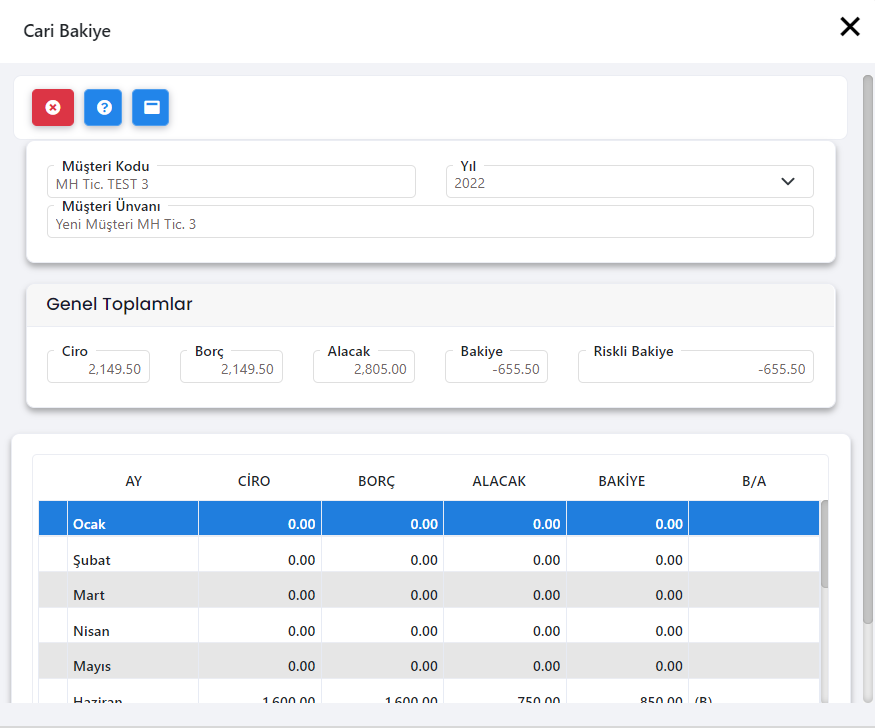Click the Alacak total field
The width and height of the screenshot is (875, 728).
364,368
